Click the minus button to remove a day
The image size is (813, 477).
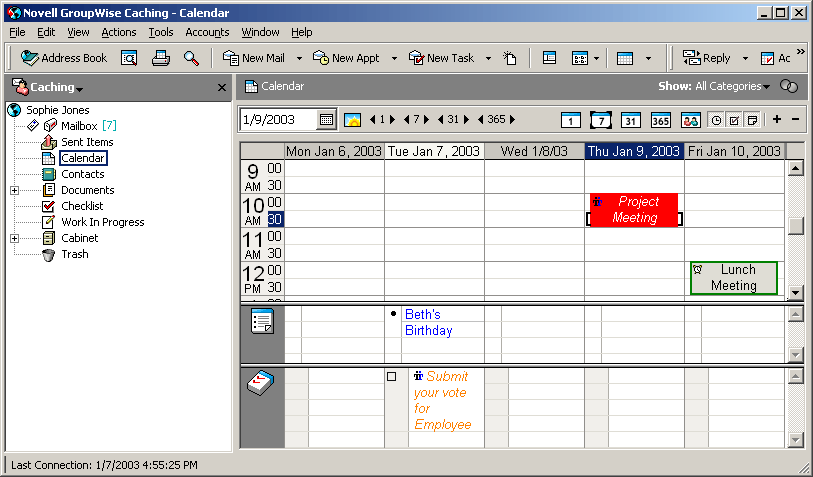click(795, 120)
